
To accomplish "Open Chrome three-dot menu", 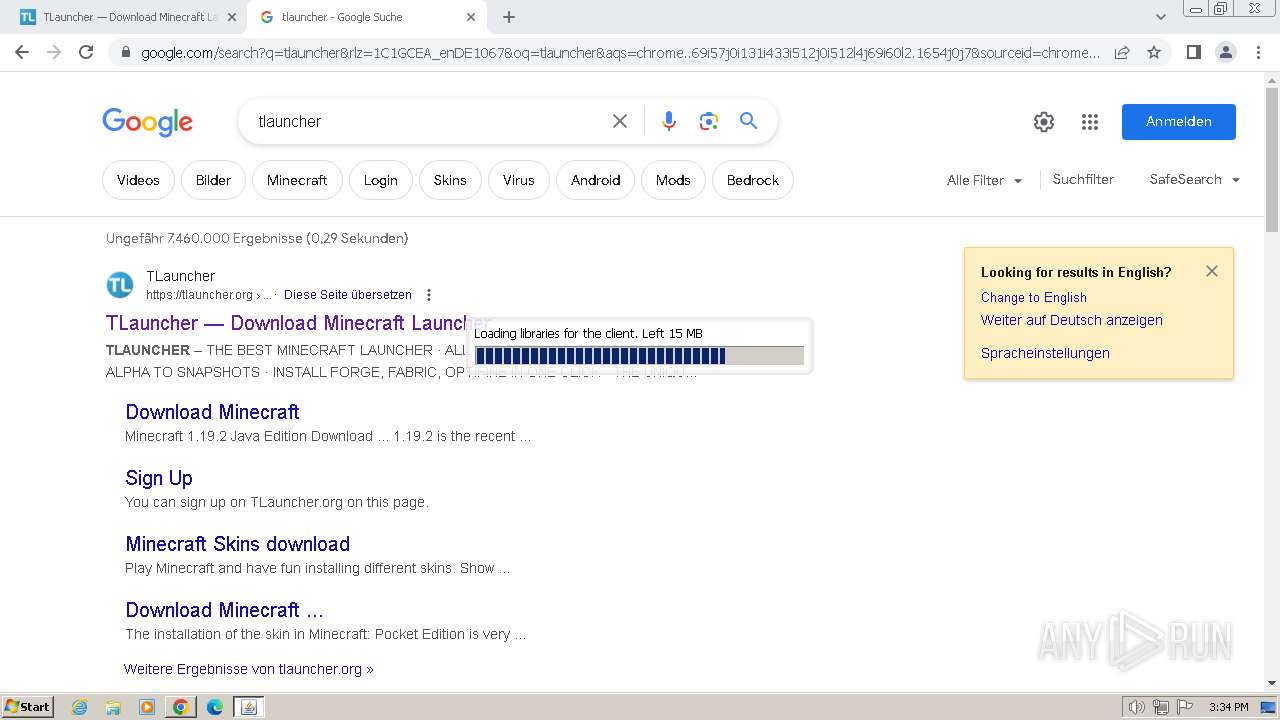I will coord(1258,52).
